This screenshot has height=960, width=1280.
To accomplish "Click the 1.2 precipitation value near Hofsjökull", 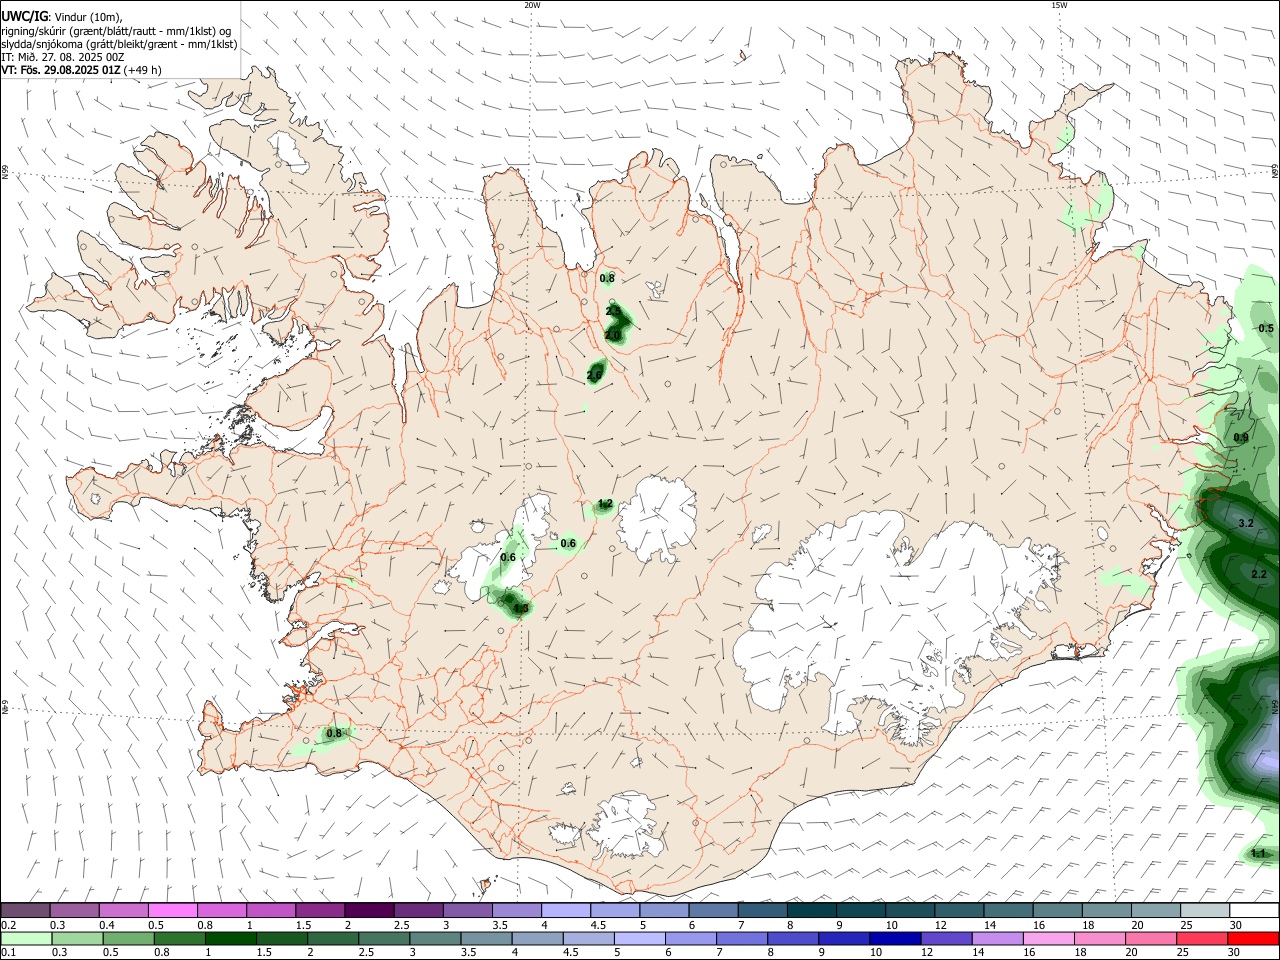I will click(x=605, y=504).
